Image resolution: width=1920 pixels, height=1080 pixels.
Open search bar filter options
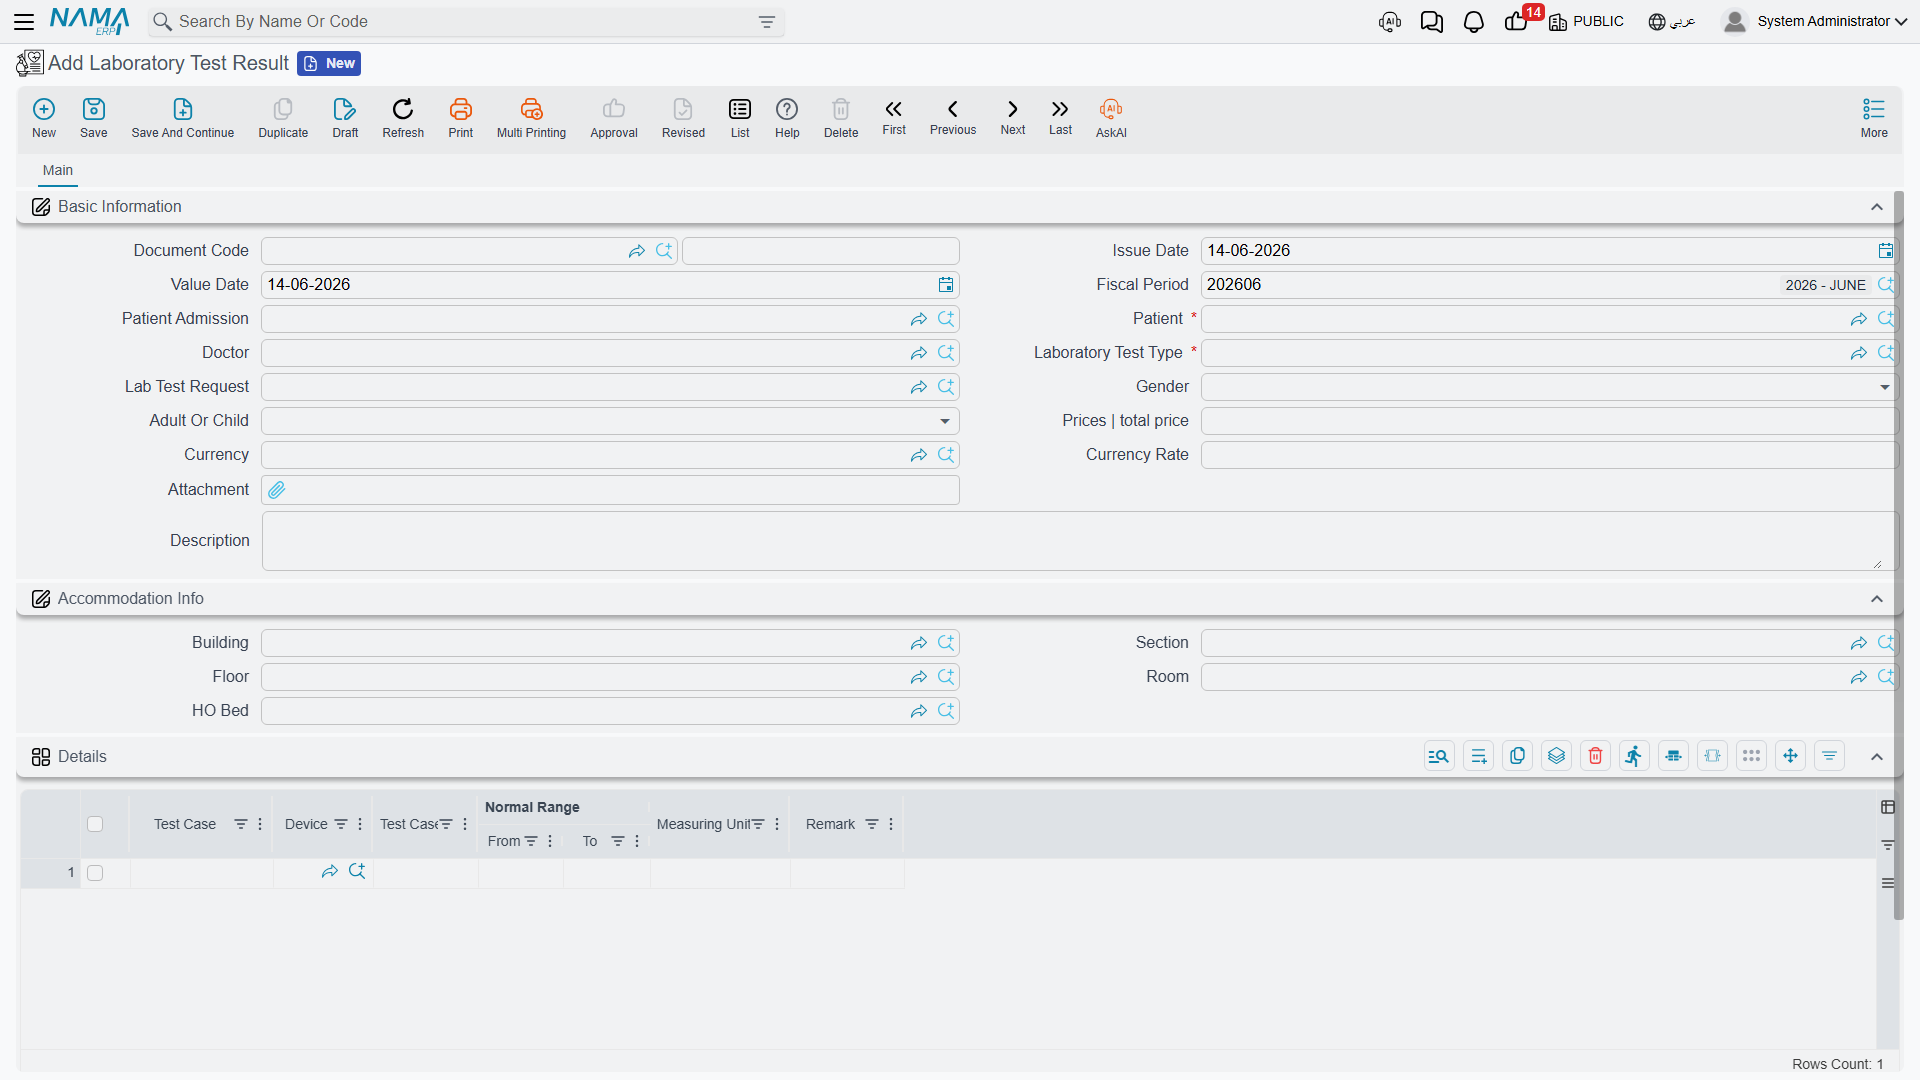(767, 22)
